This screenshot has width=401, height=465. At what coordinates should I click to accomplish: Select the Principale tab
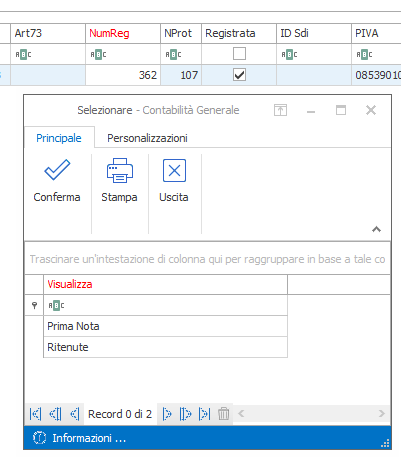(59, 138)
